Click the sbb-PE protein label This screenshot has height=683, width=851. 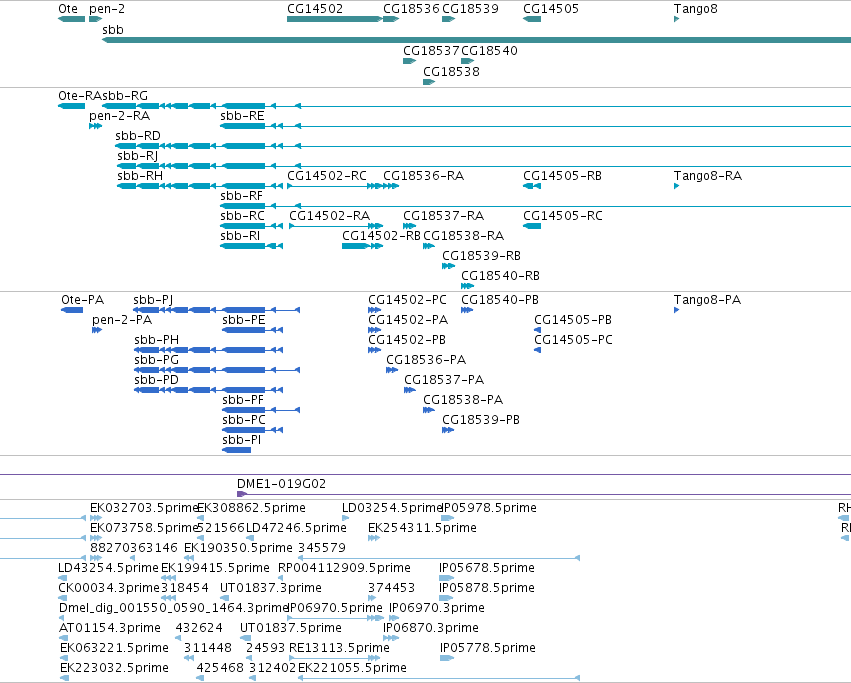pos(244,320)
